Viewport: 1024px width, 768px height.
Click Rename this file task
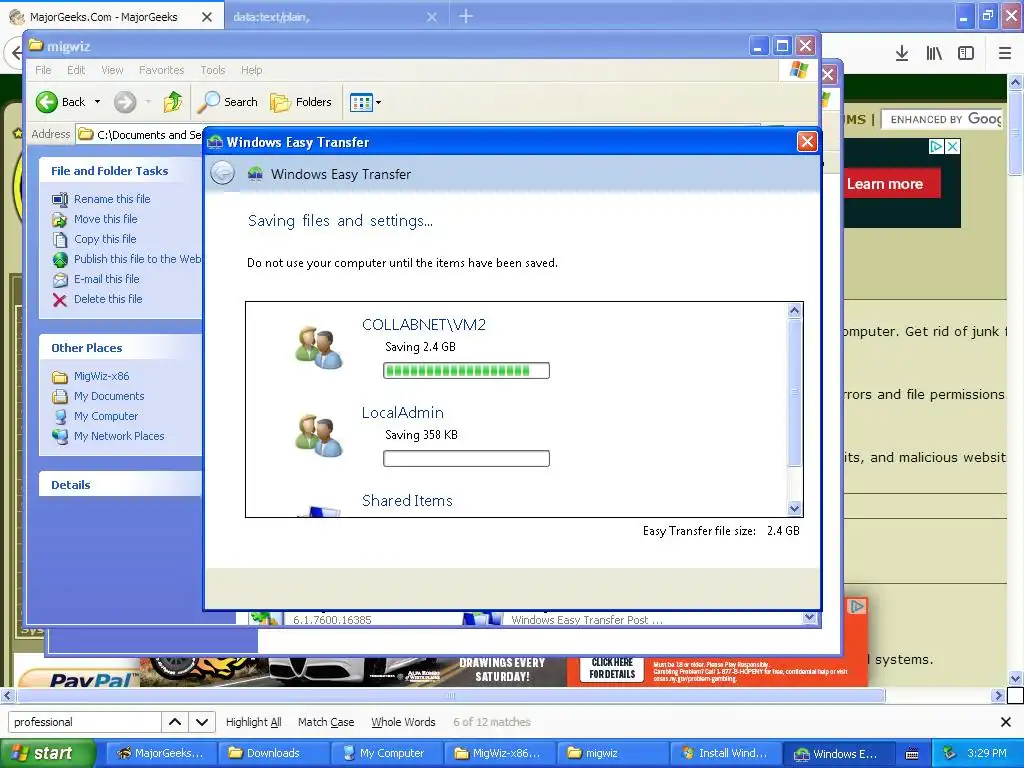pos(112,199)
